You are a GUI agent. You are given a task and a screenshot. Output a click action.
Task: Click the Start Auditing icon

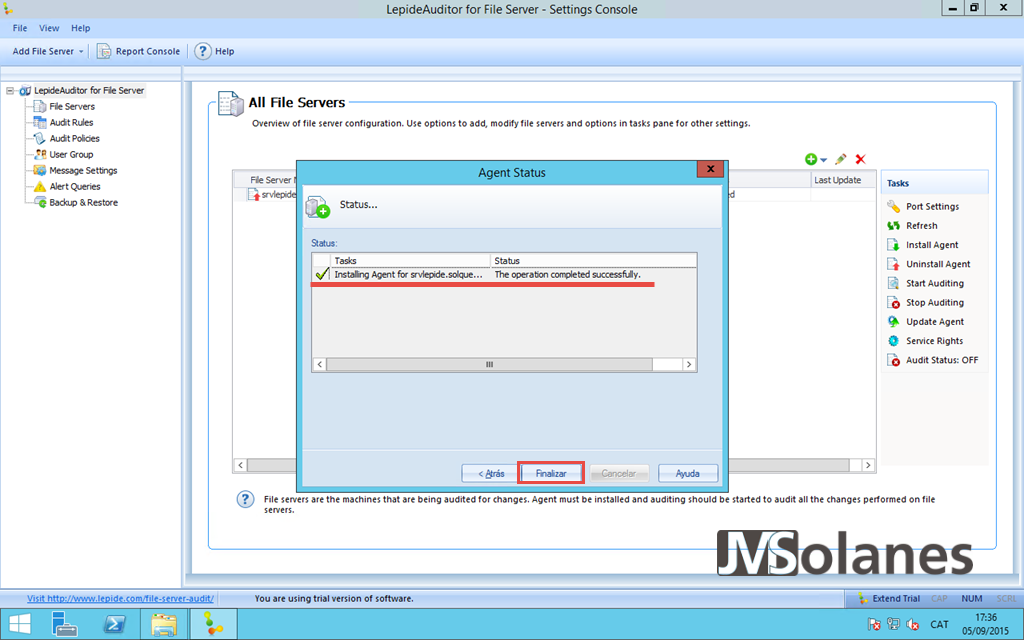893,283
